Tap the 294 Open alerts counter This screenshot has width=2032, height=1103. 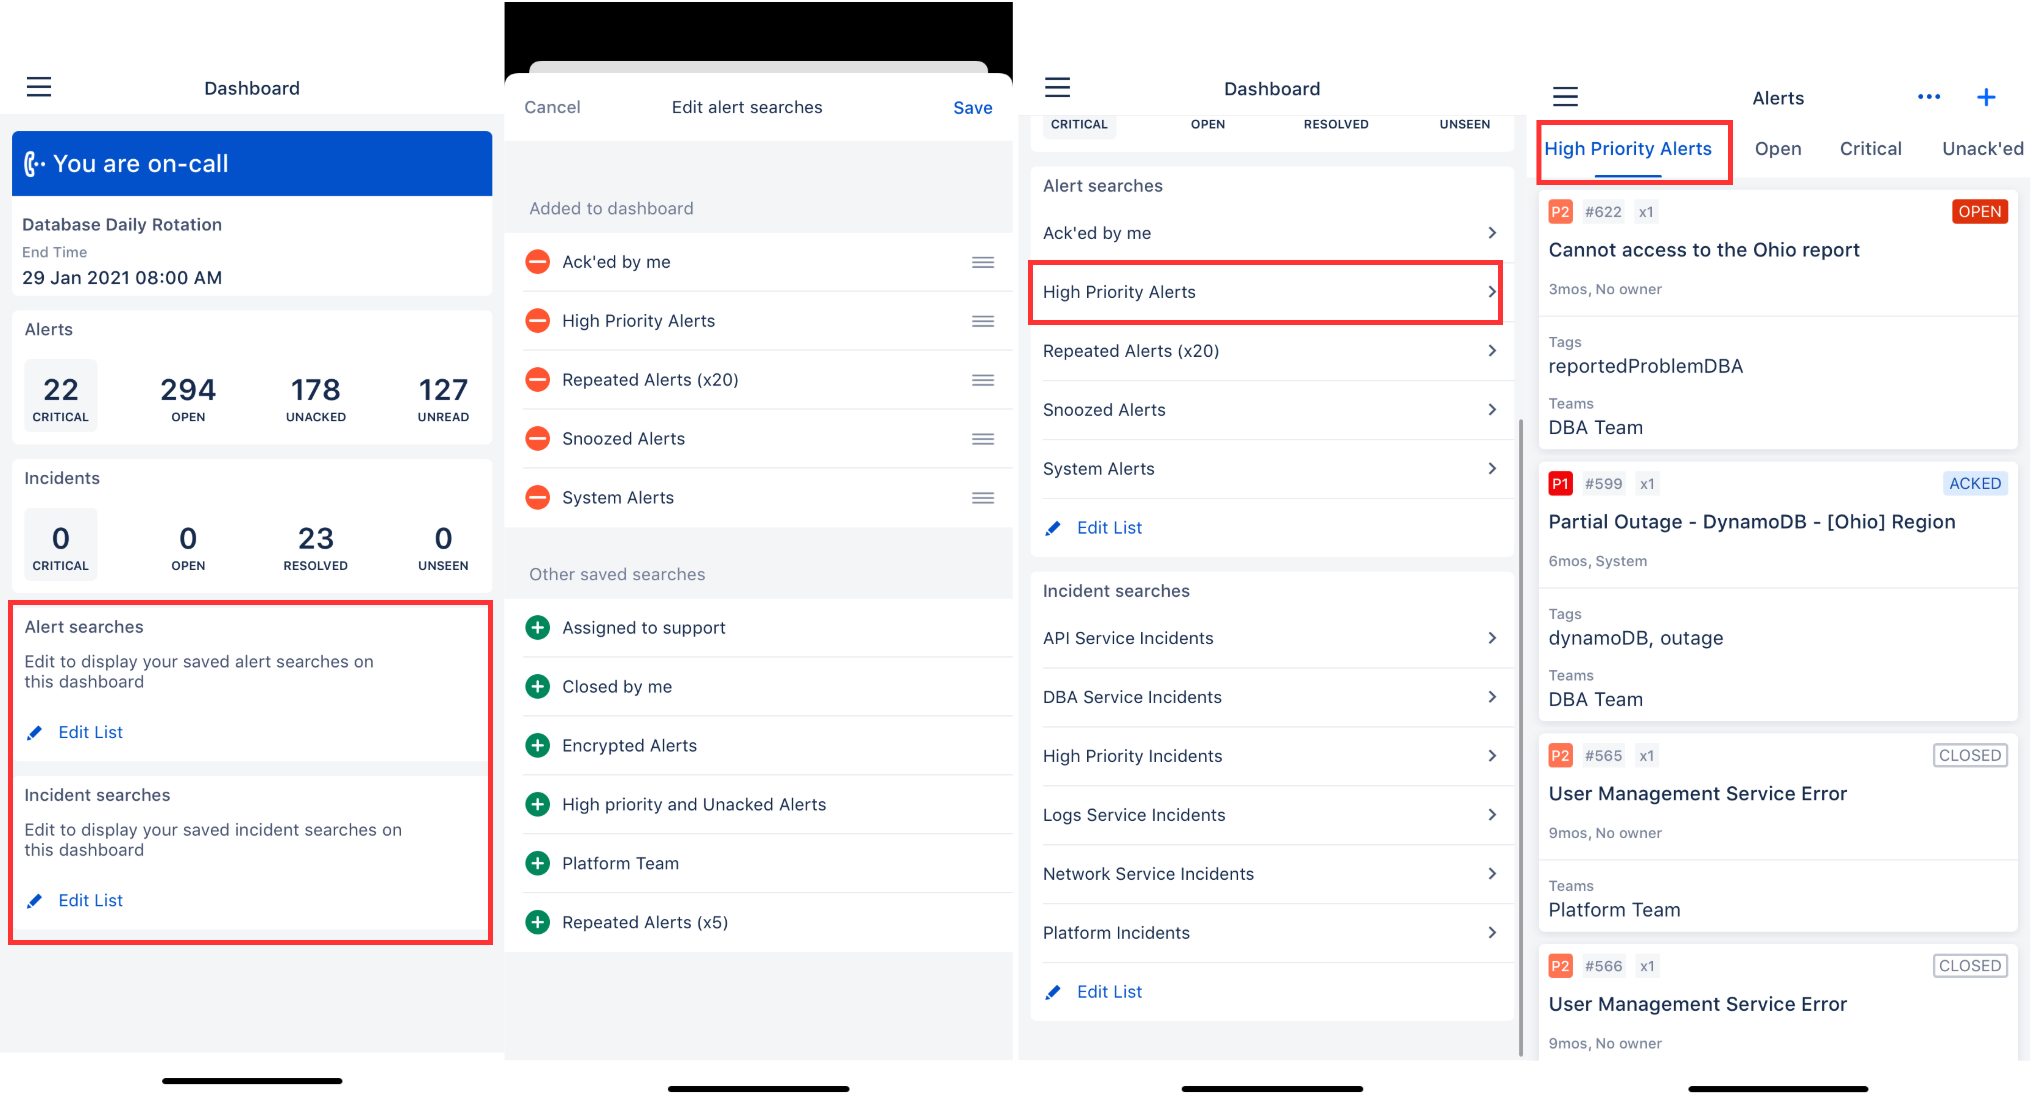pos(188,397)
